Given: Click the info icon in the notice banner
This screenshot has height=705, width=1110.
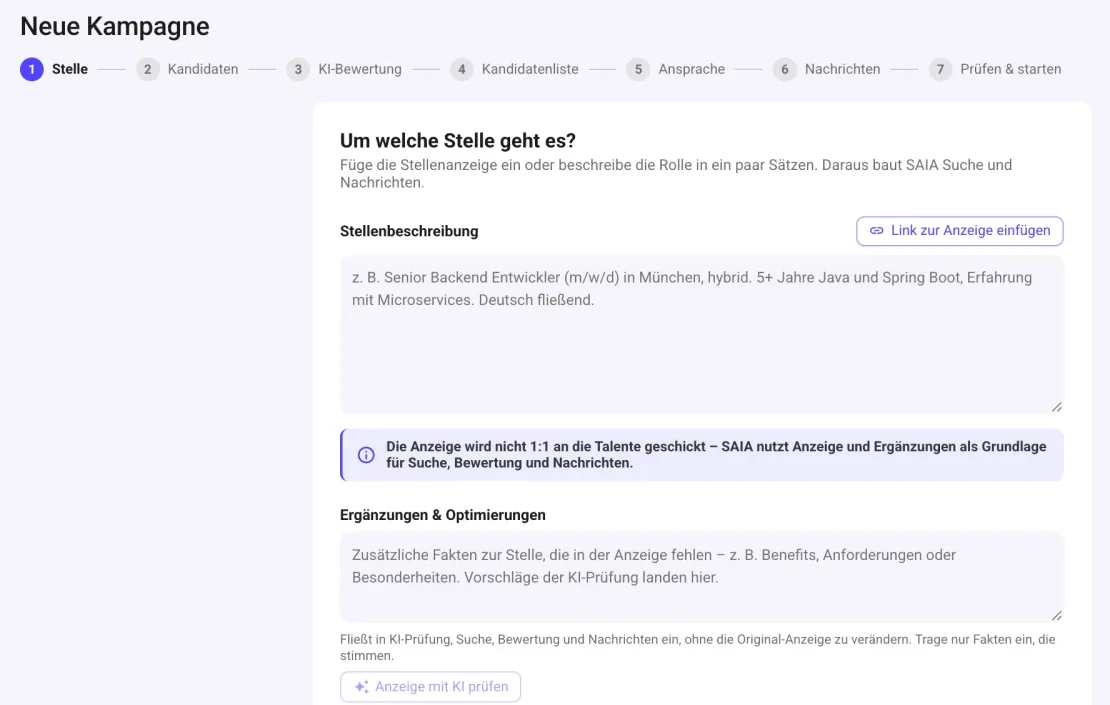Looking at the screenshot, I should [x=366, y=455].
